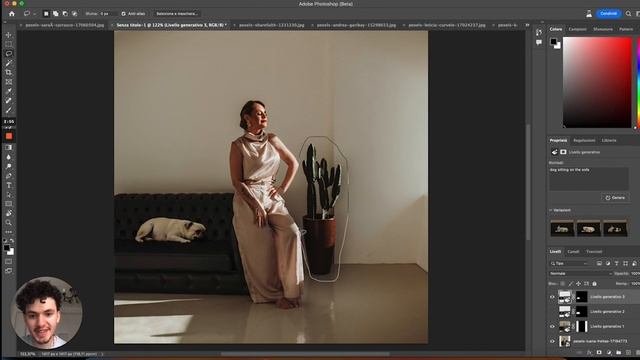Add layer mask icon at Layers bottom

pos(599,352)
